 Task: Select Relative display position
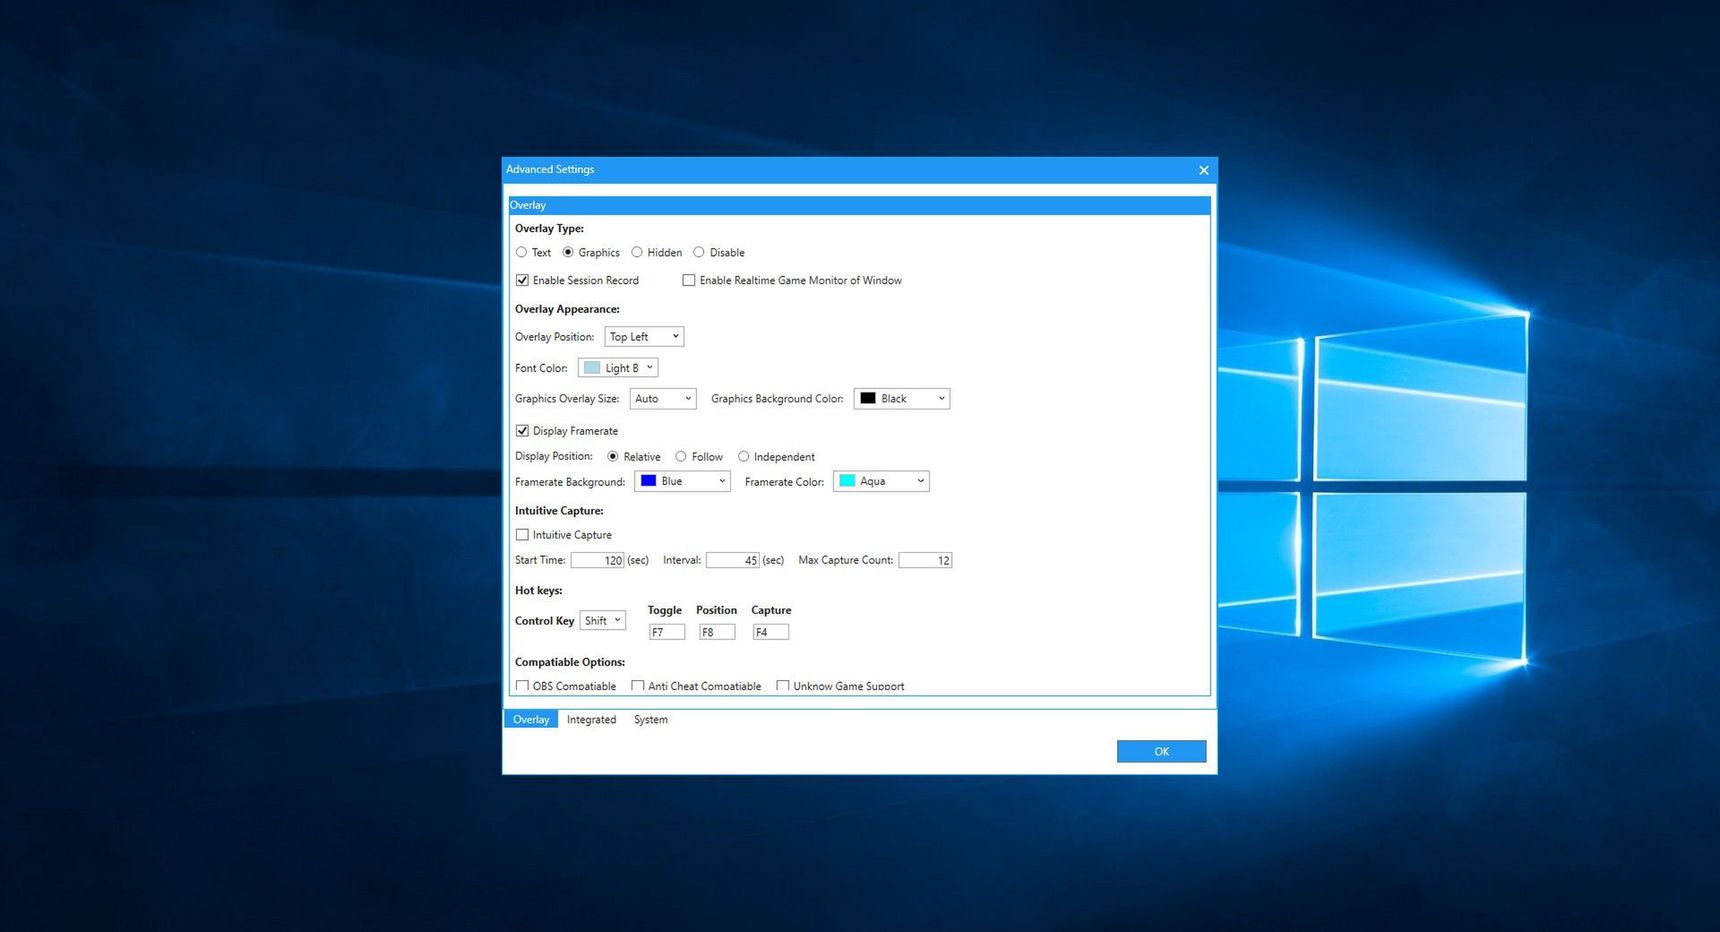(x=613, y=456)
